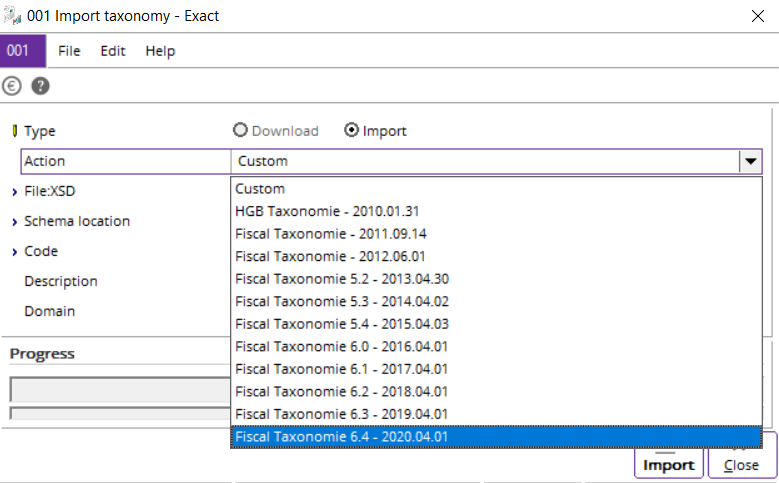This screenshot has height=483, width=779.
Task: Expand the Schema location chevron
Action: click(14, 222)
